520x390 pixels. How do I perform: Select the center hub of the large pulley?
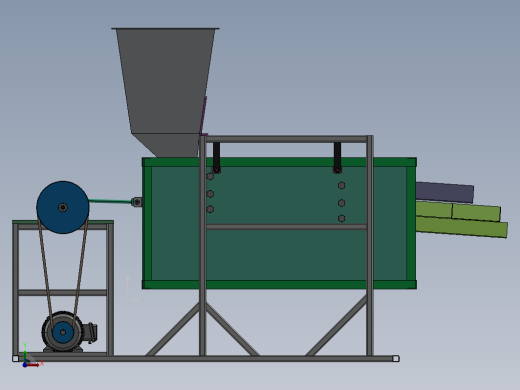click(63, 207)
